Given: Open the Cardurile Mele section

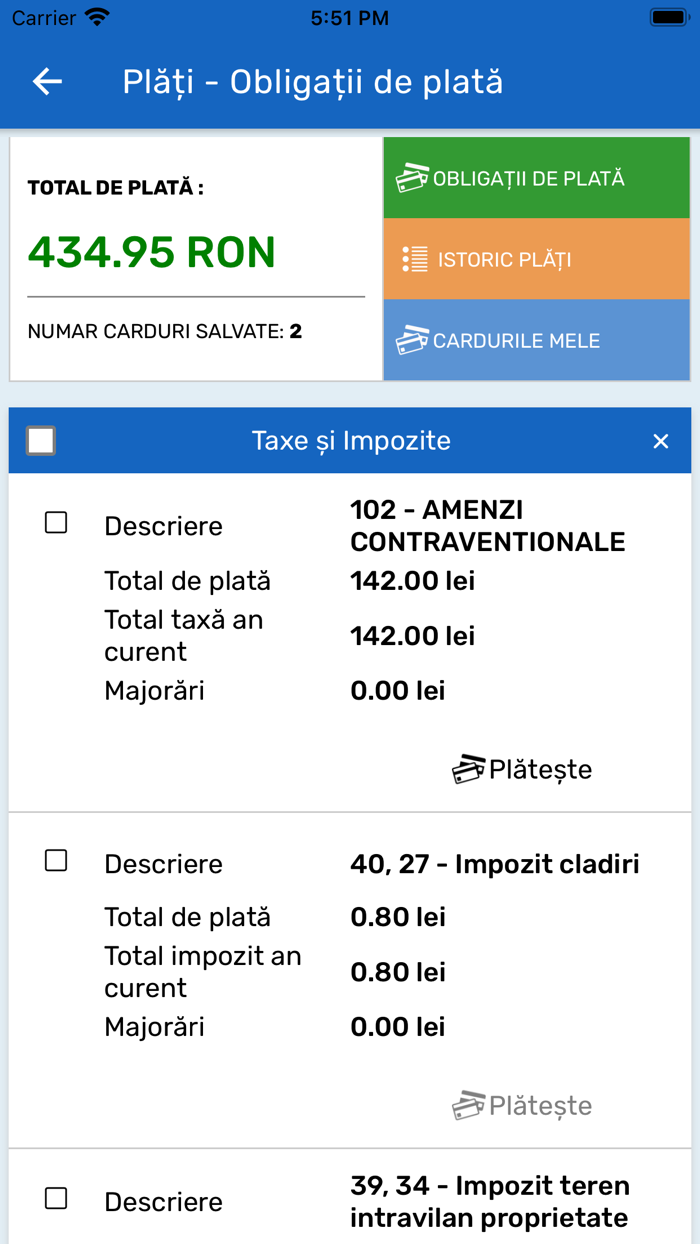Looking at the screenshot, I should (536, 340).
